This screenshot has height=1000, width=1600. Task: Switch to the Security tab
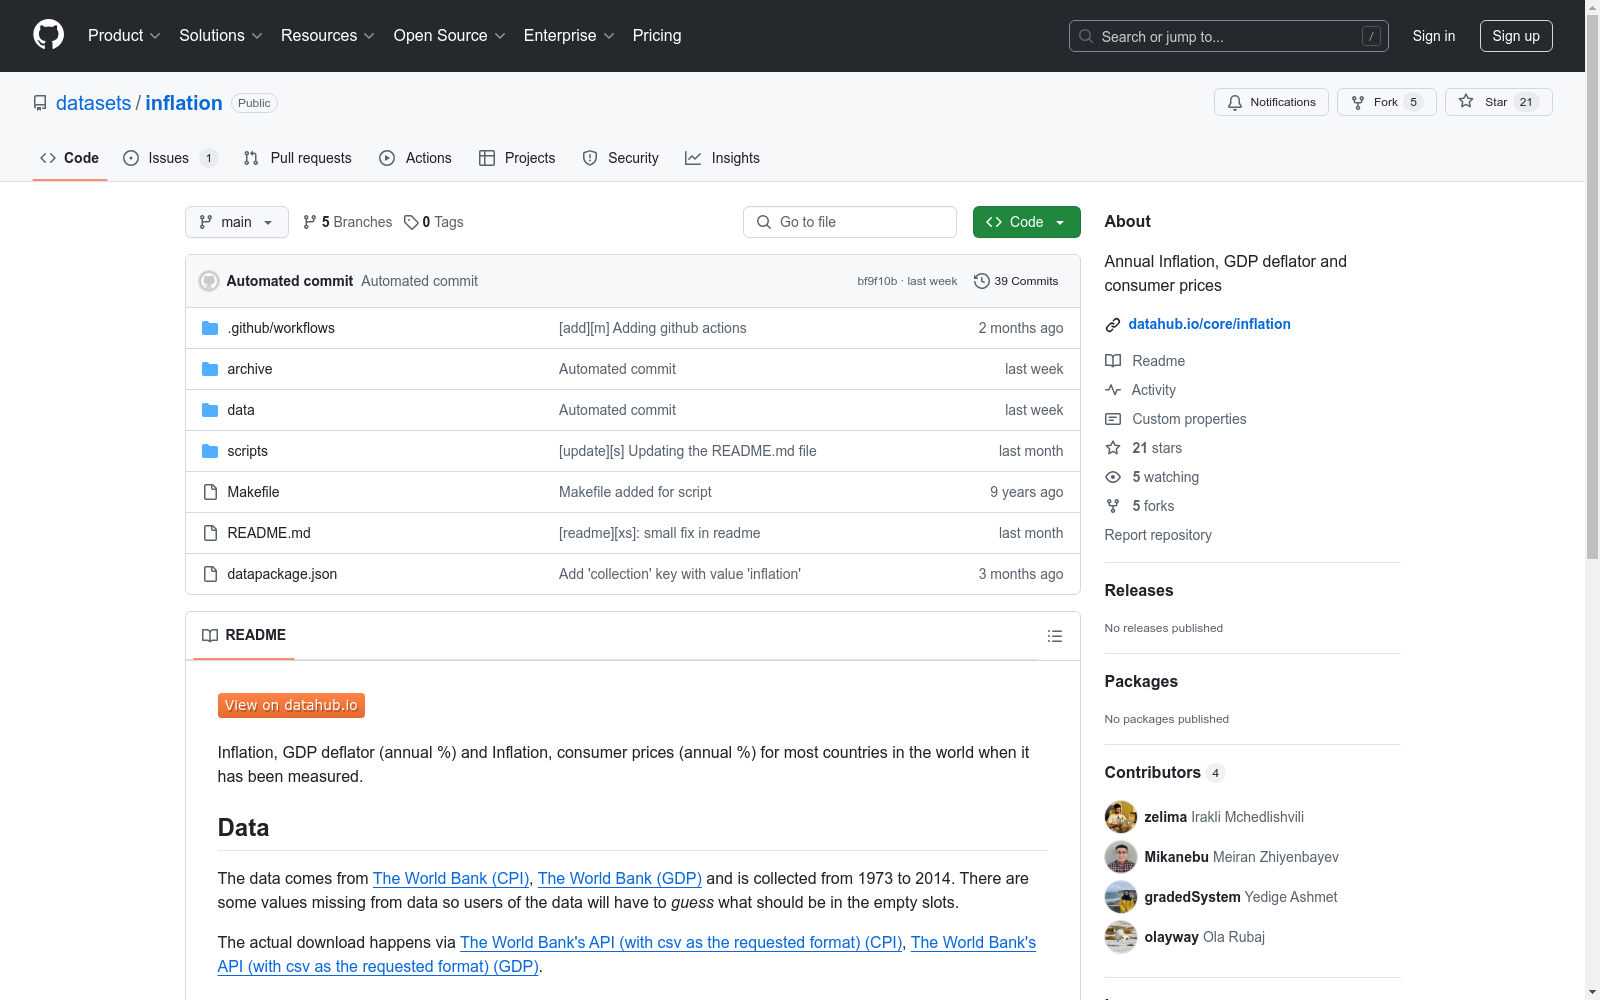tap(621, 158)
